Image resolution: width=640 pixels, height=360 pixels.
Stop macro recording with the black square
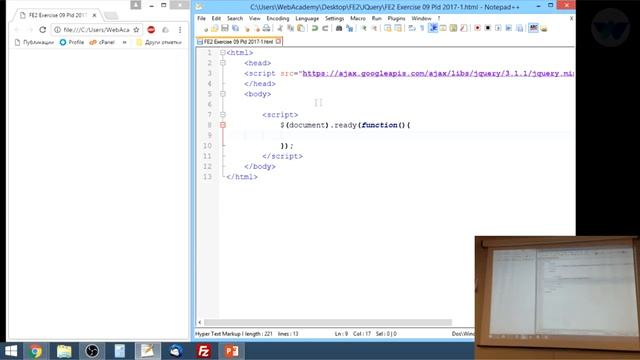(x=488, y=28)
